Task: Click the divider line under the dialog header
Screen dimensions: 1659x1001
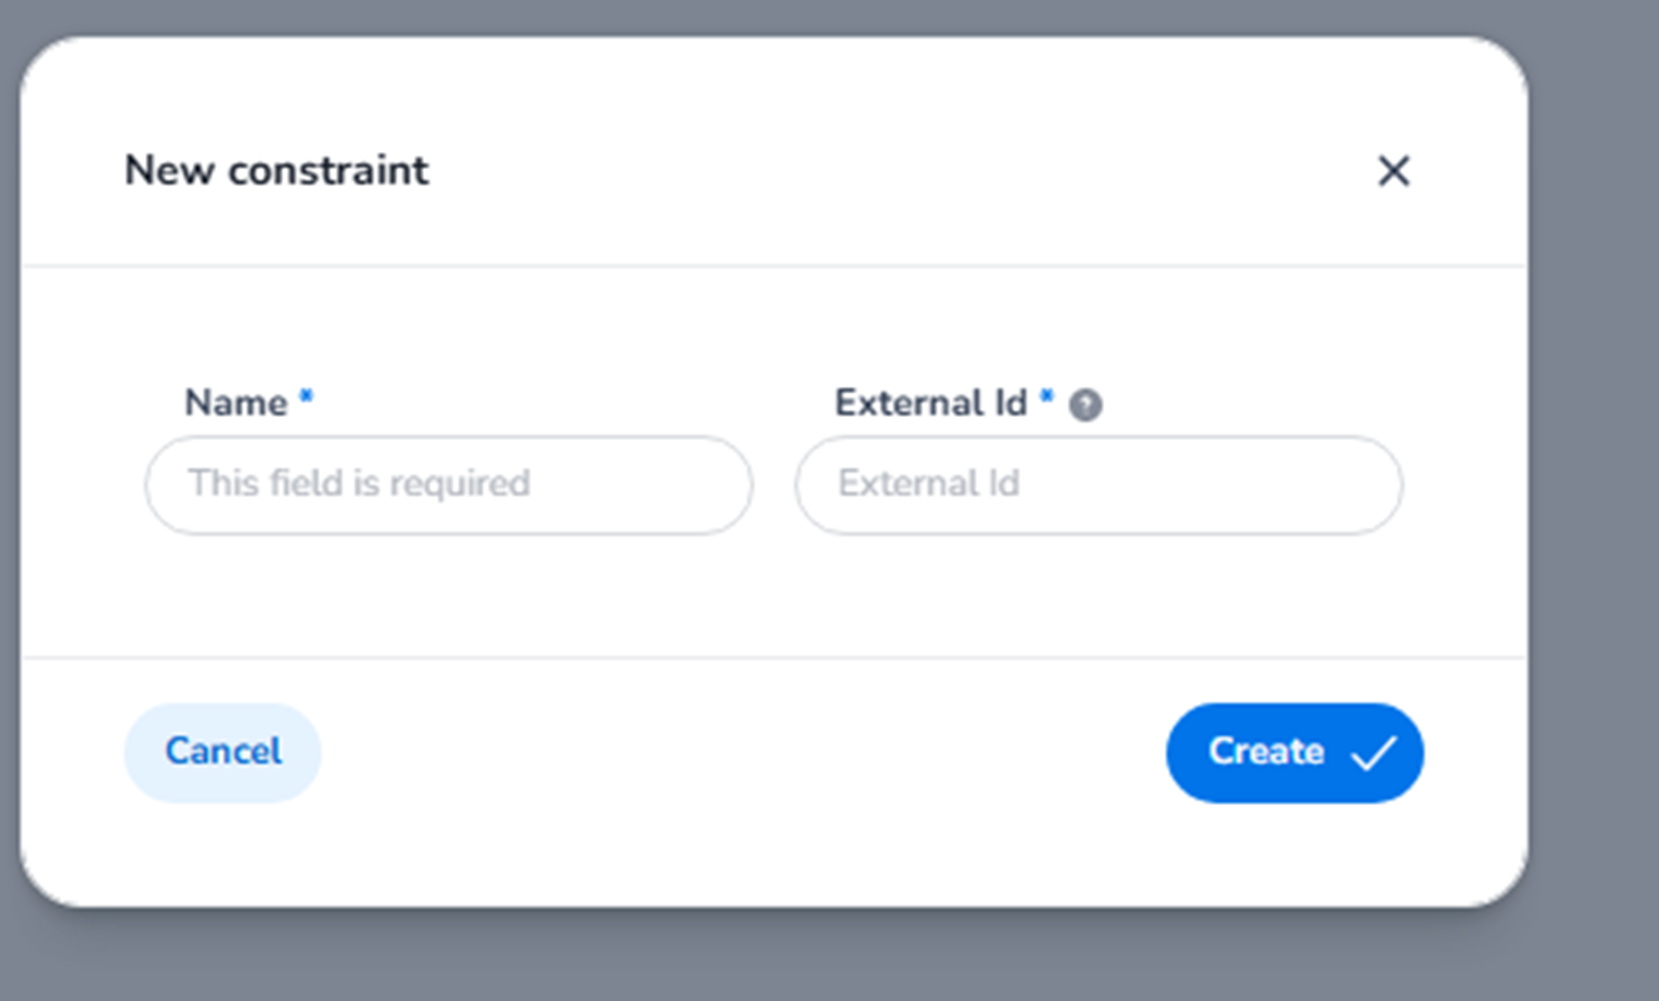Action: click(770, 266)
